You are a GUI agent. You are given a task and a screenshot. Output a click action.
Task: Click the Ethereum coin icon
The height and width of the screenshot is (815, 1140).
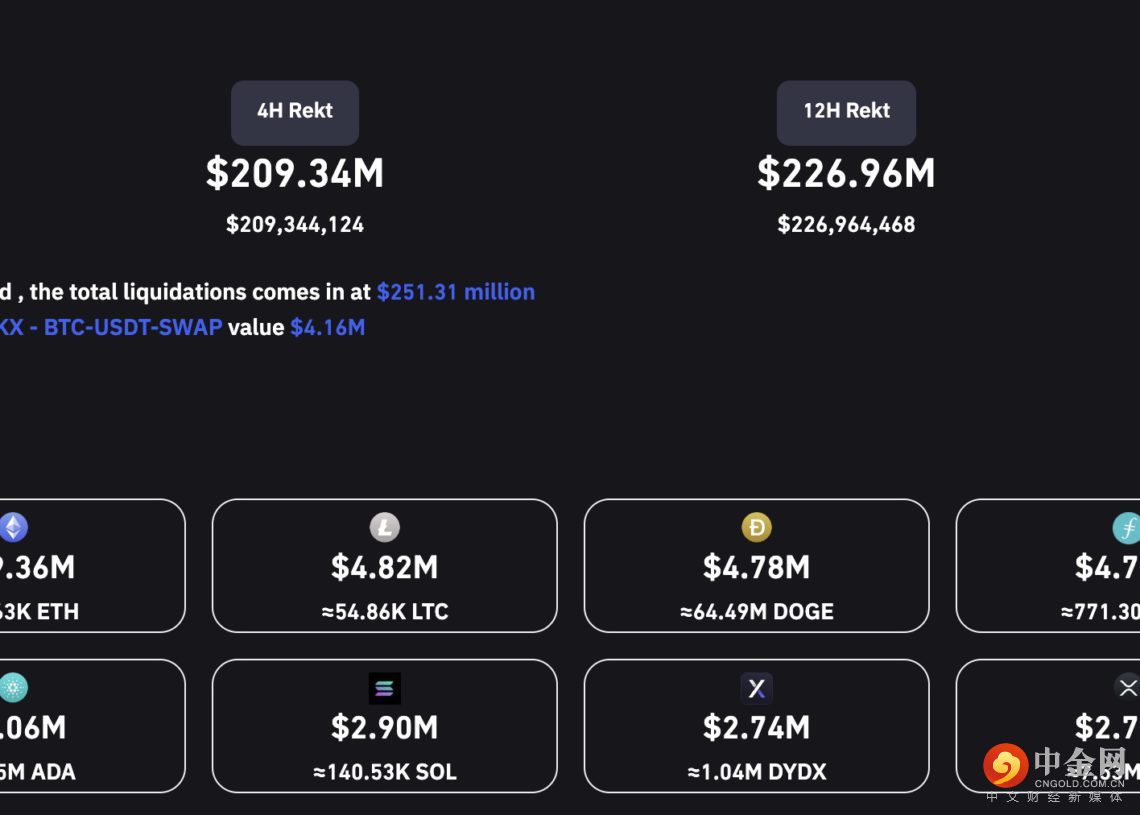13,527
